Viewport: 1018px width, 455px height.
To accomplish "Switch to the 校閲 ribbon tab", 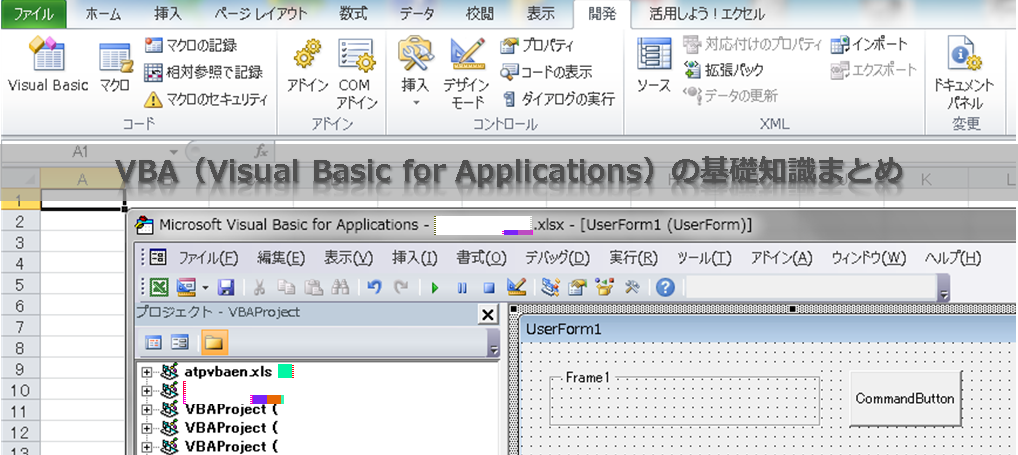I will [482, 14].
